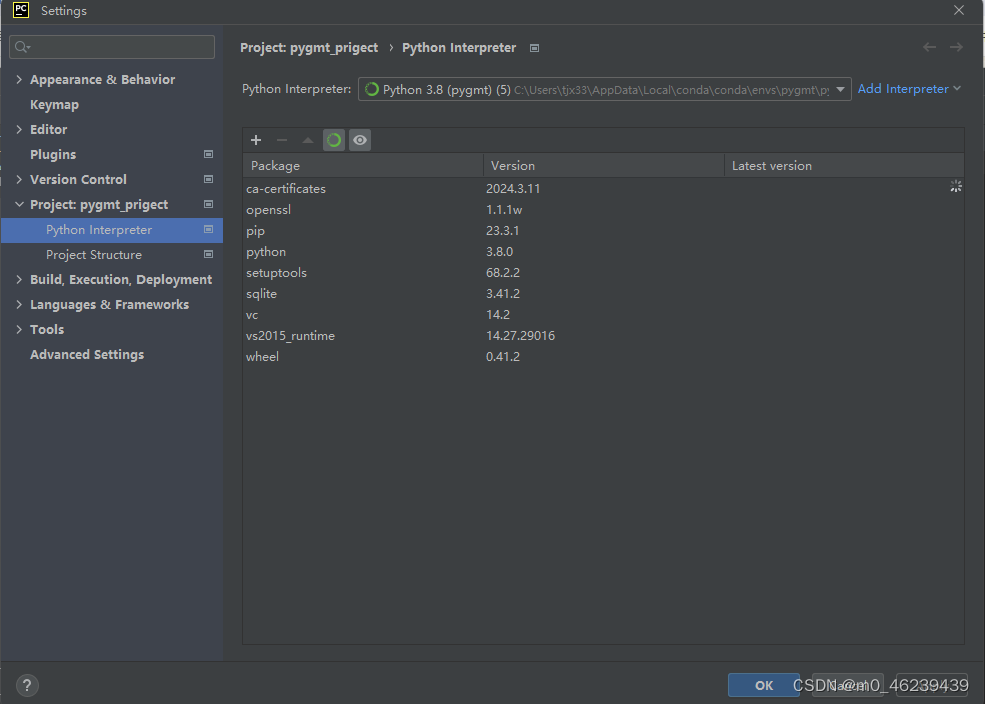Toggle the Use Conda package manager button
This screenshot has width=985, height=704.
pyautogui.click(x=334, y=140)
